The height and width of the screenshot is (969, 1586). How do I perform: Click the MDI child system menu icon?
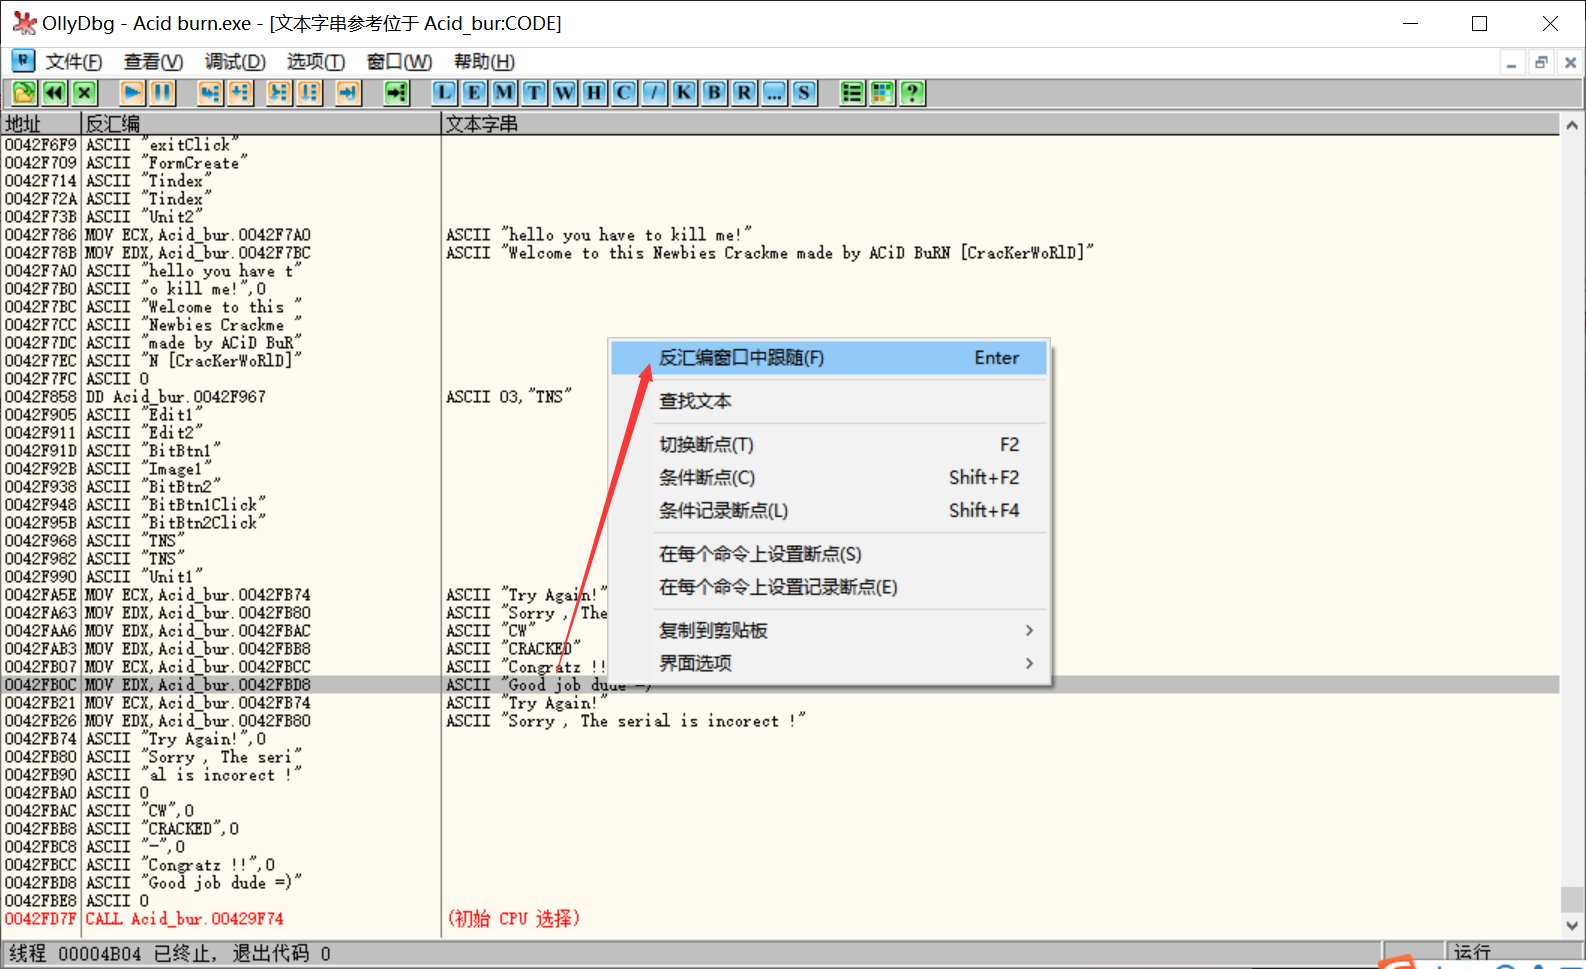(23, 61)
